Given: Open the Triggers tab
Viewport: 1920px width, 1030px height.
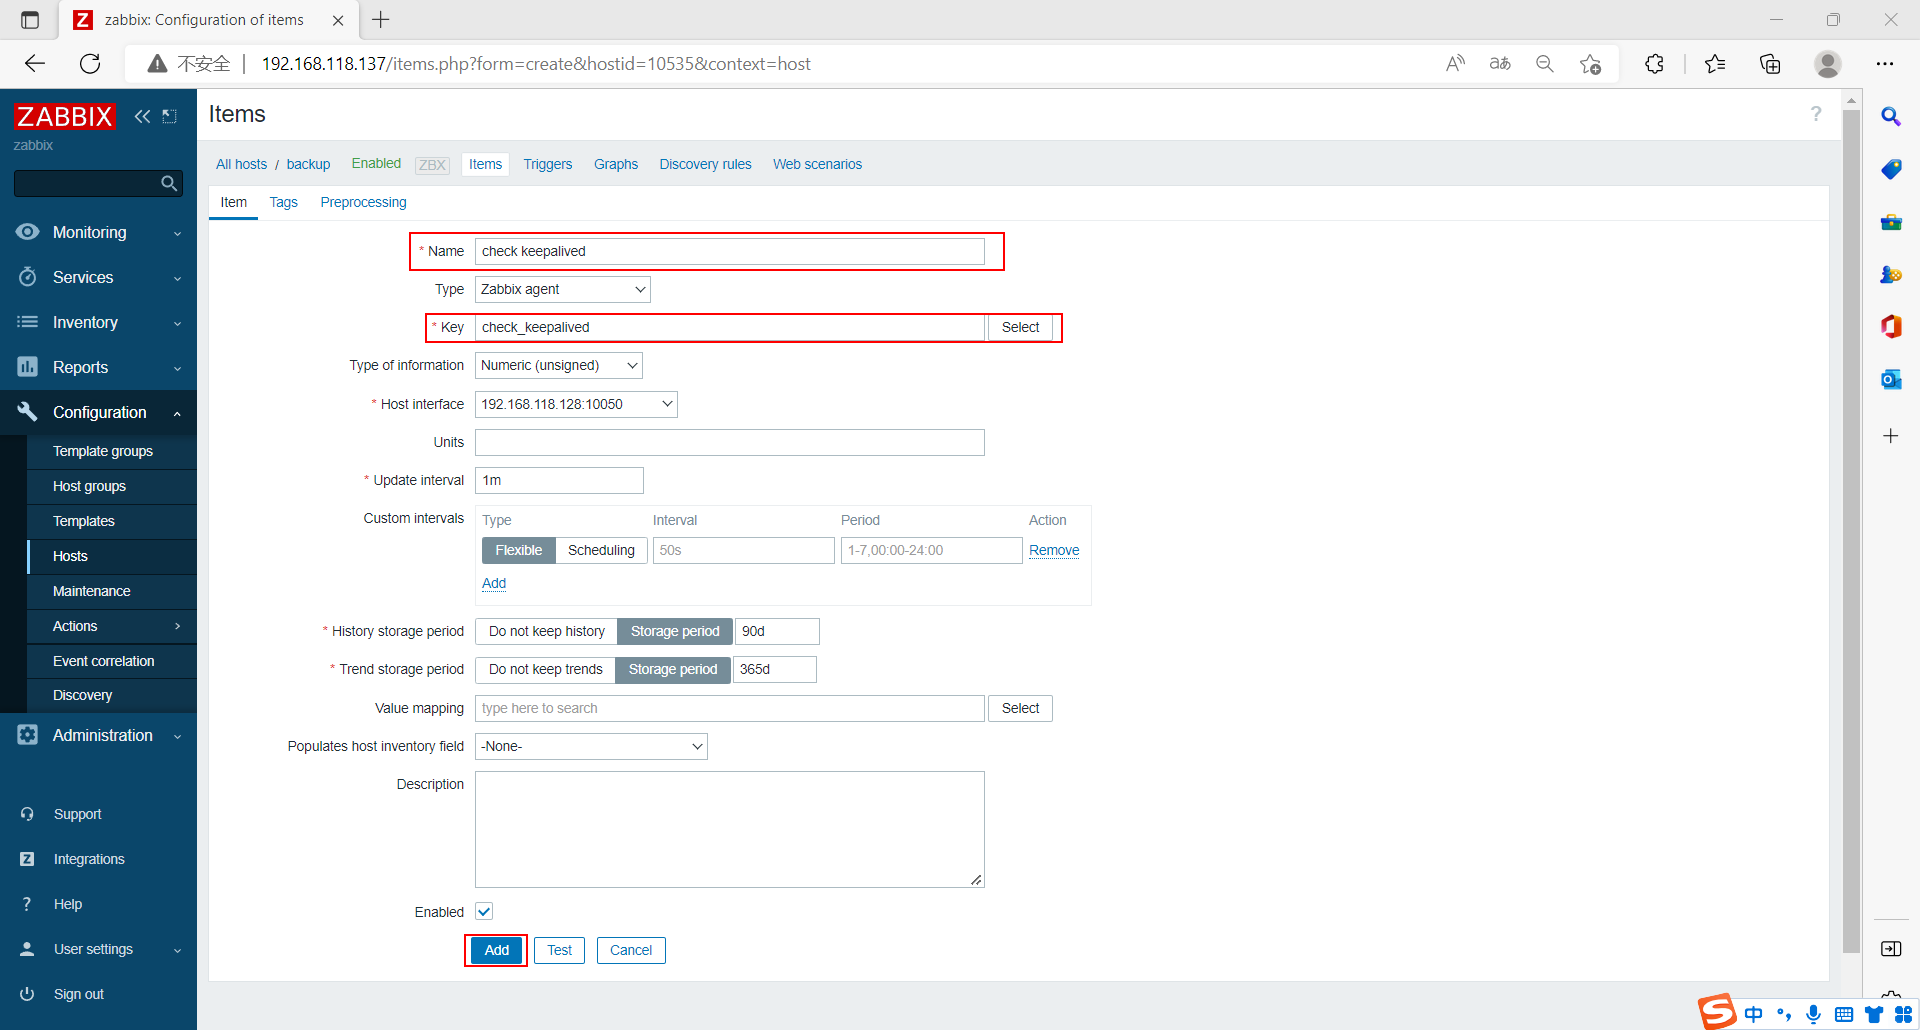Looking at the screenshot, I should pos(548,164).
